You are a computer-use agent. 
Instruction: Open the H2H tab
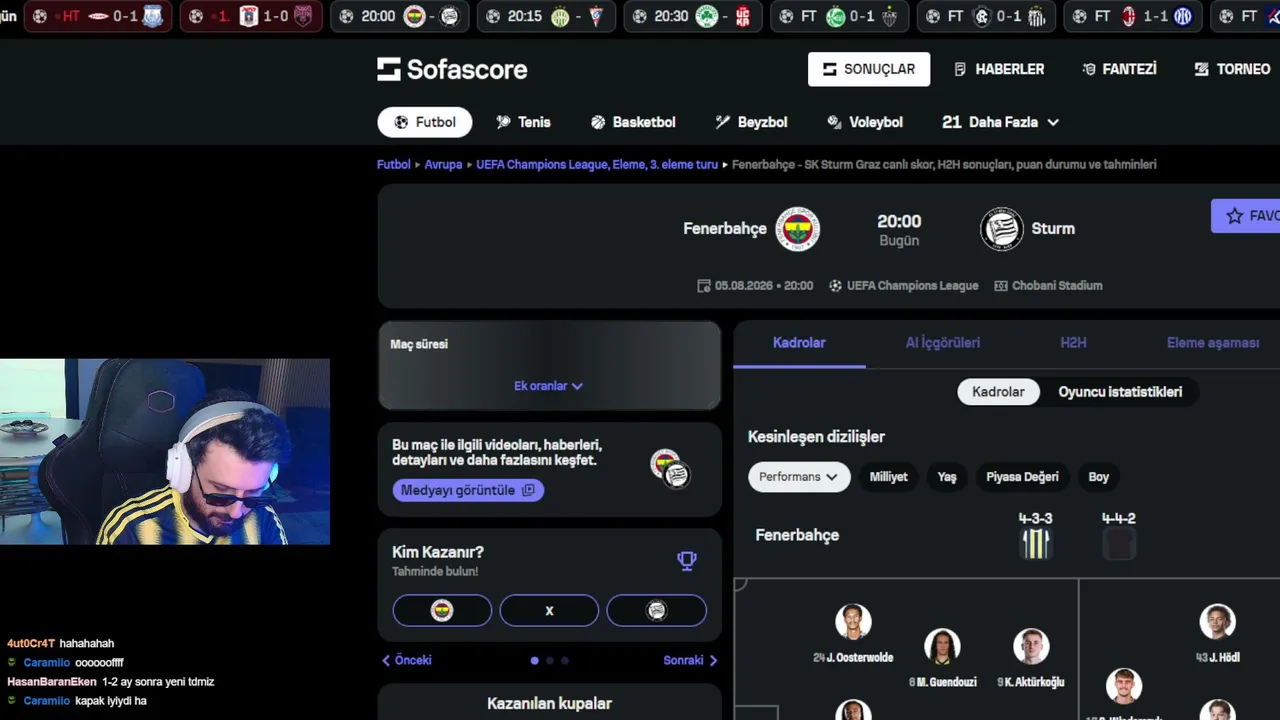click(x=1073, y=343)
